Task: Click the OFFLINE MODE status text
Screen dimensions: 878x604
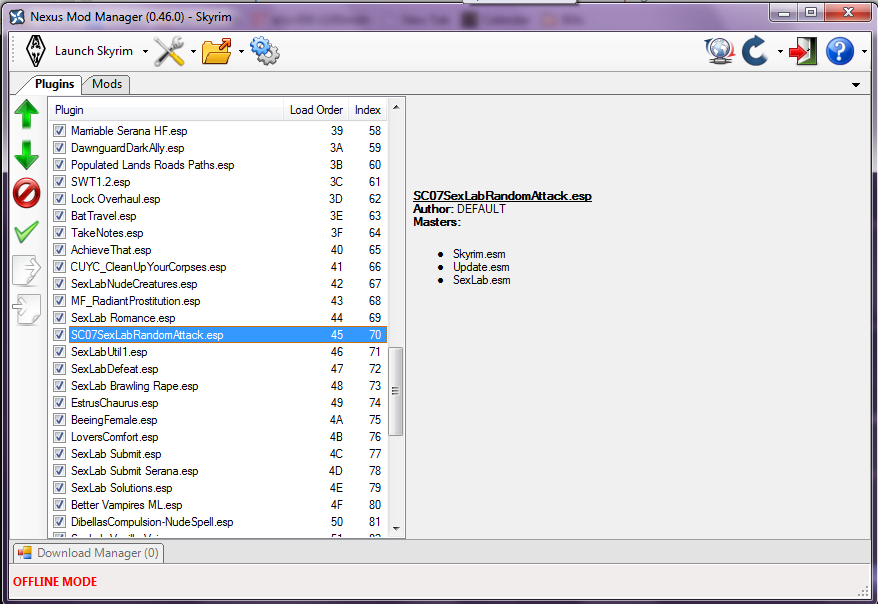Action: point(55,582)
